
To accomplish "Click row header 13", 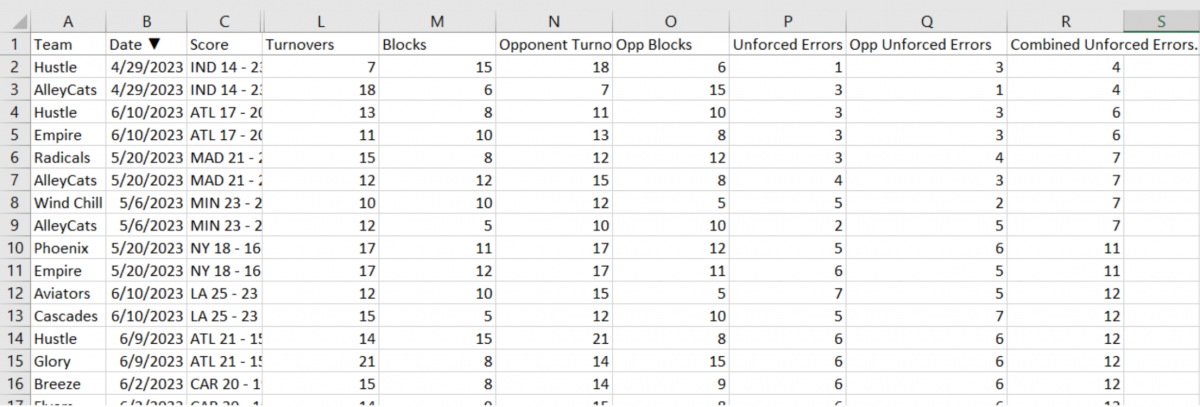I will pos(14,316).
